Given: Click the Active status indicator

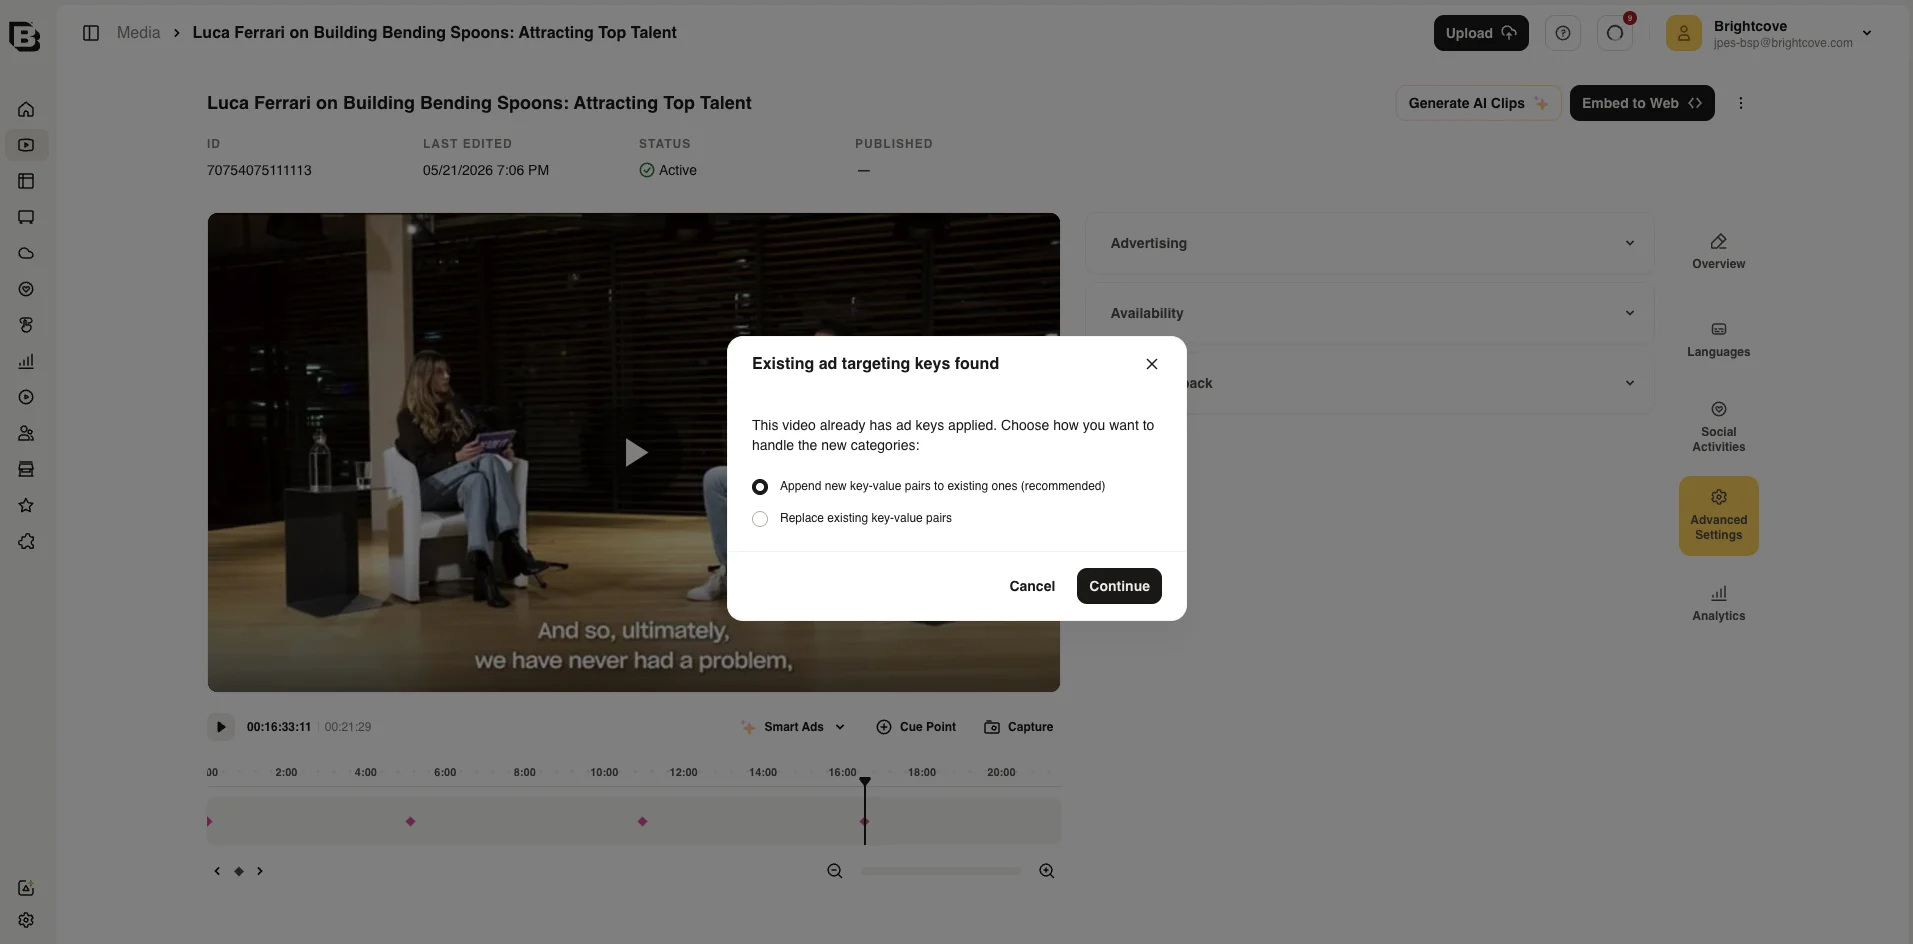Looking at the screenshot, I should (667, 170).
